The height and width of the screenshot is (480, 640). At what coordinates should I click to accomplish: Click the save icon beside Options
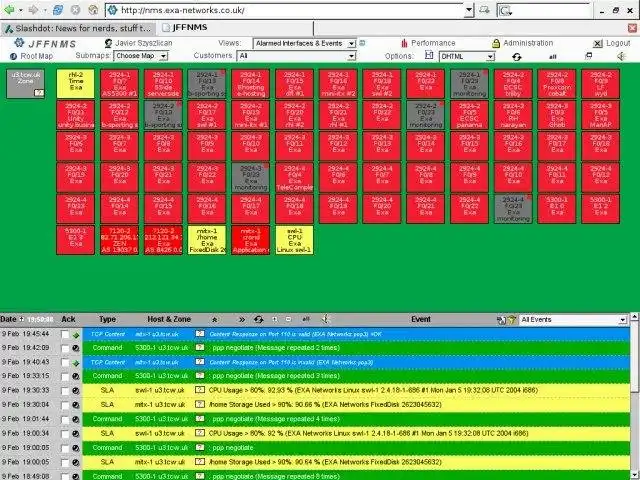point(429,55)
